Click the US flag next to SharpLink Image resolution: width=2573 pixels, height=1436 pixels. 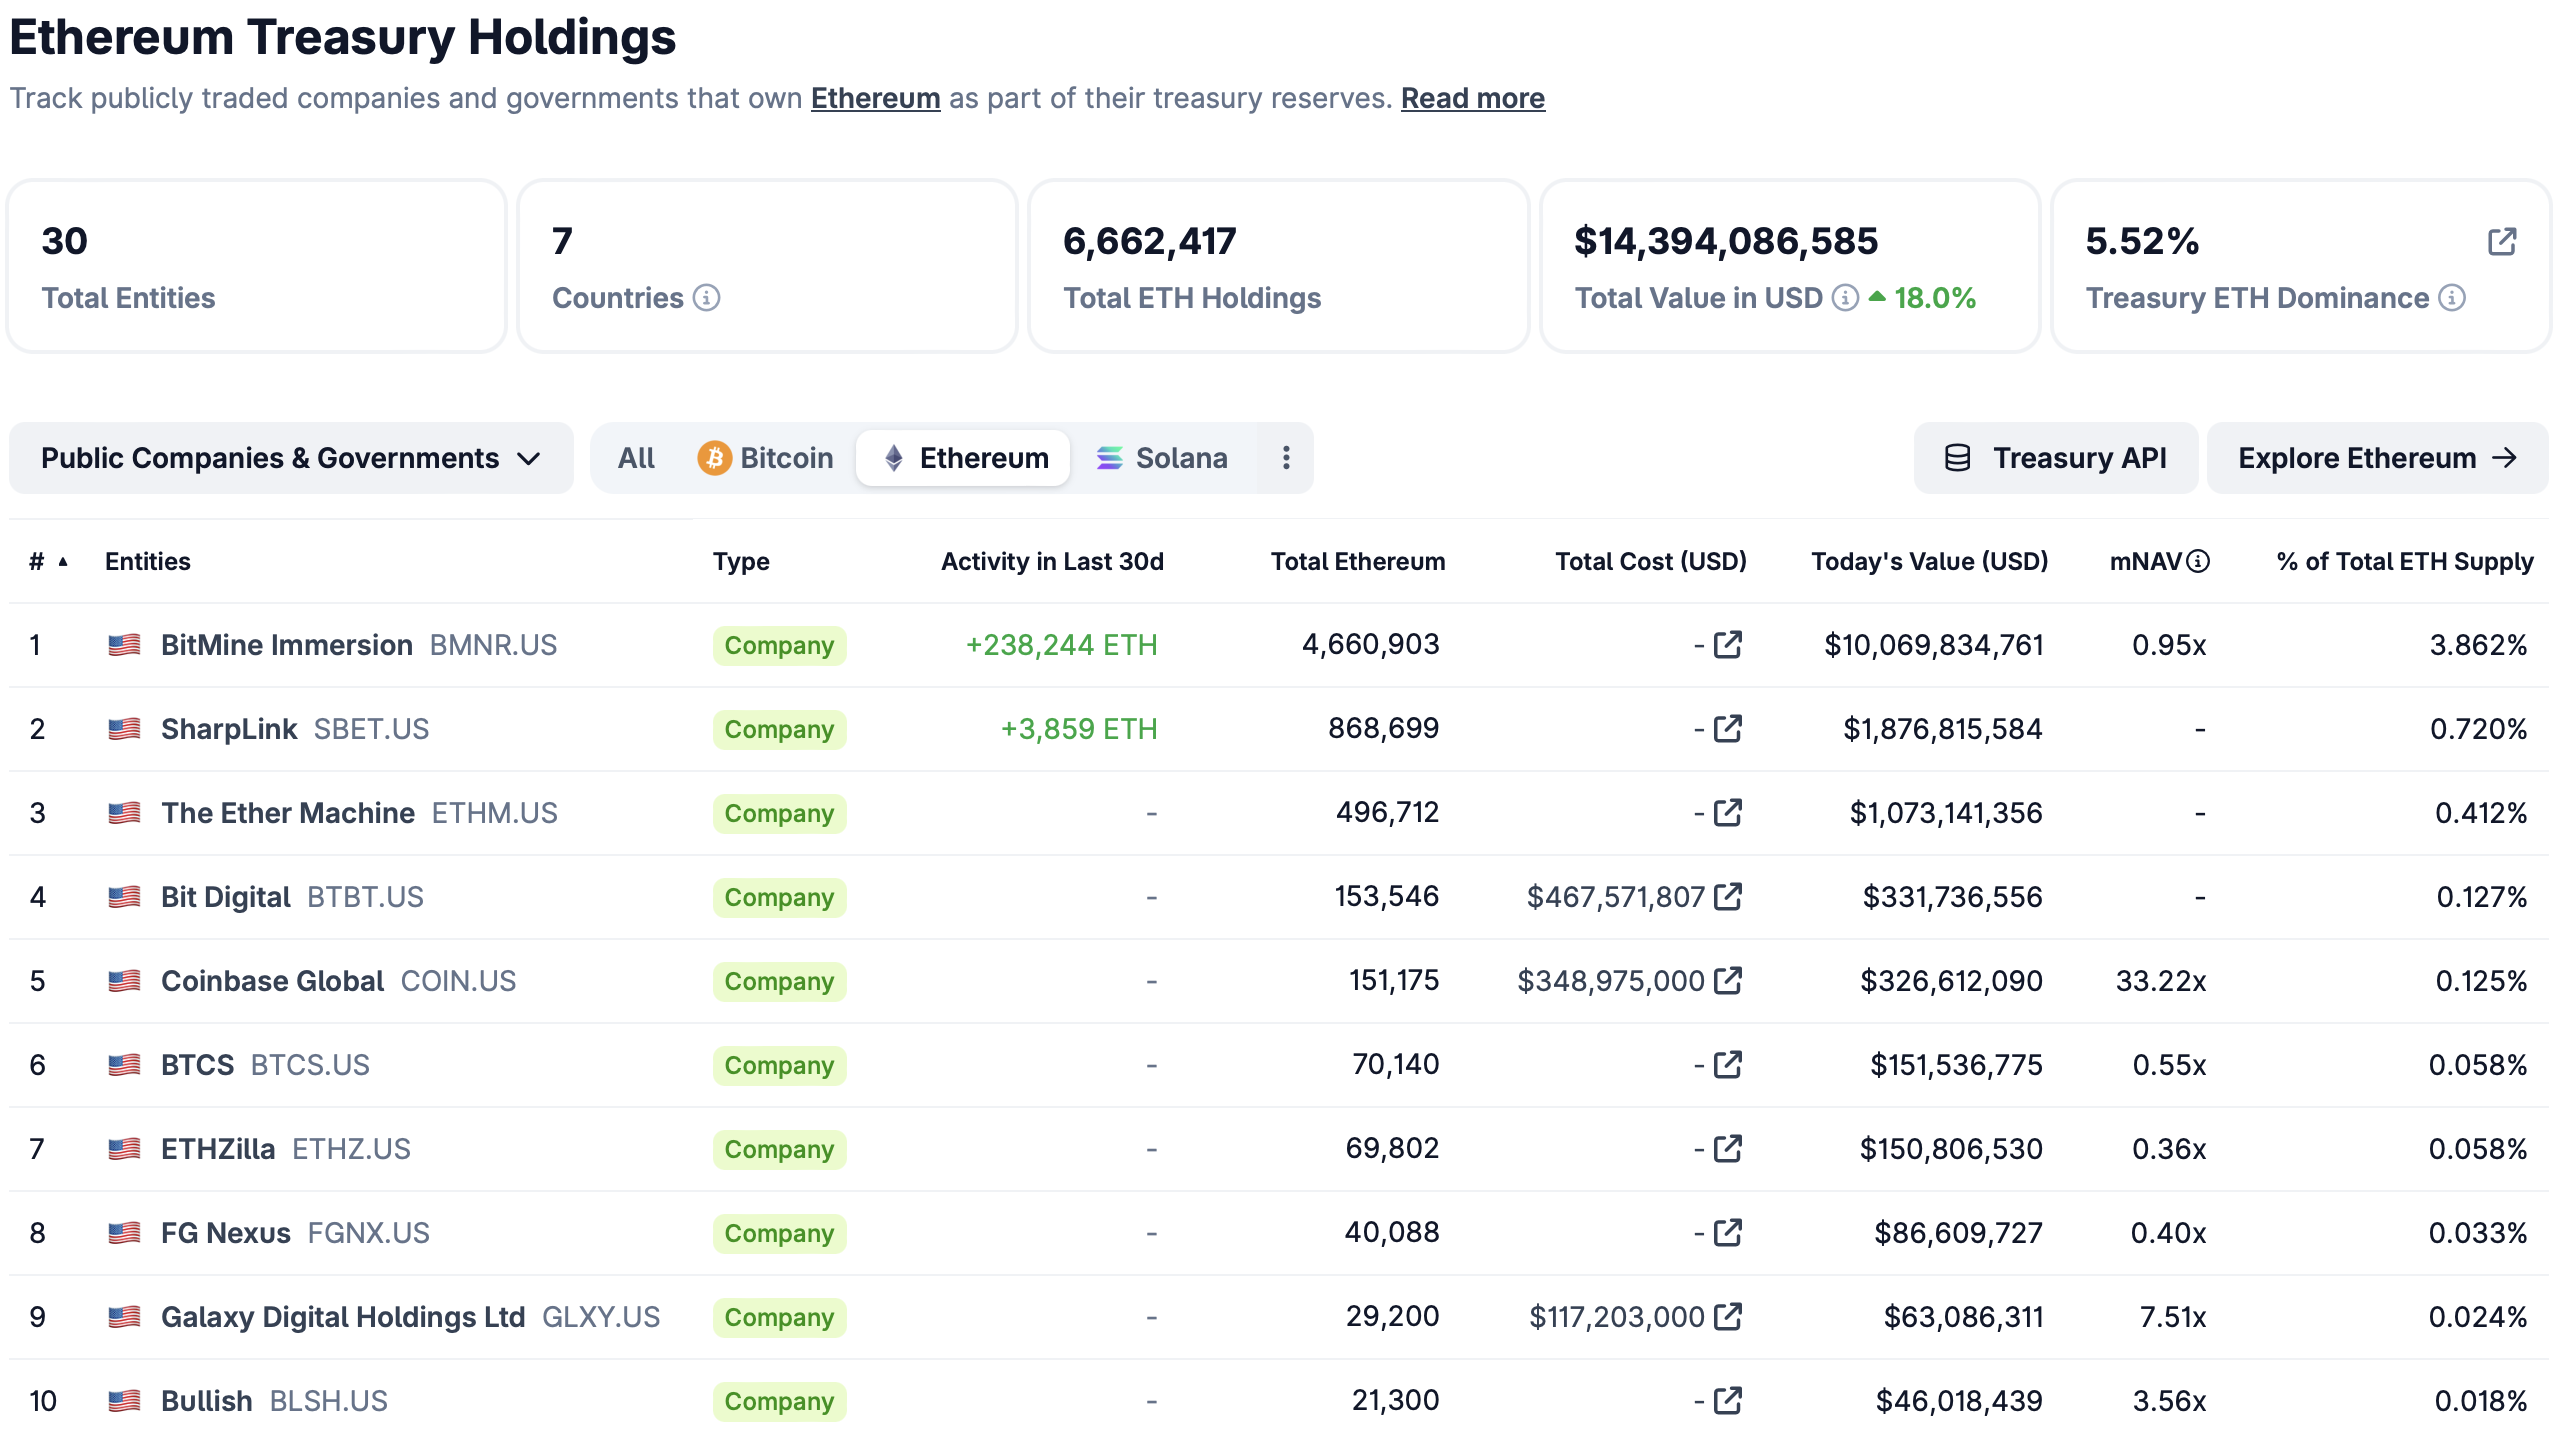125,728
